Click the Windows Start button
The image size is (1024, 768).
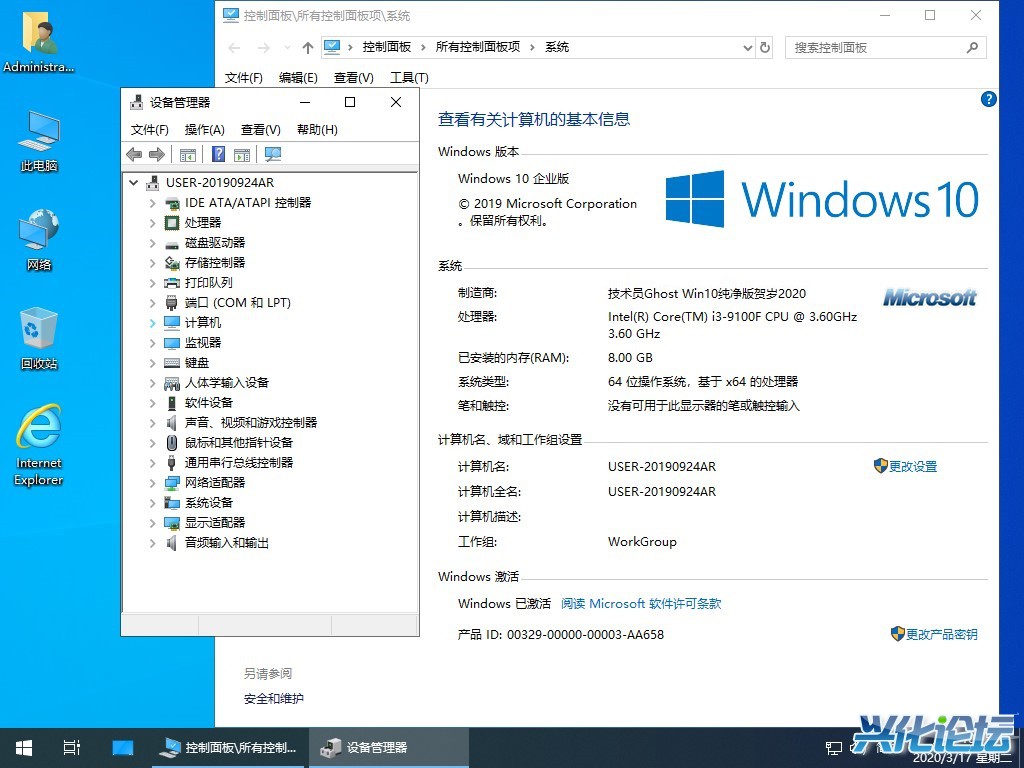tap(23, 748)
